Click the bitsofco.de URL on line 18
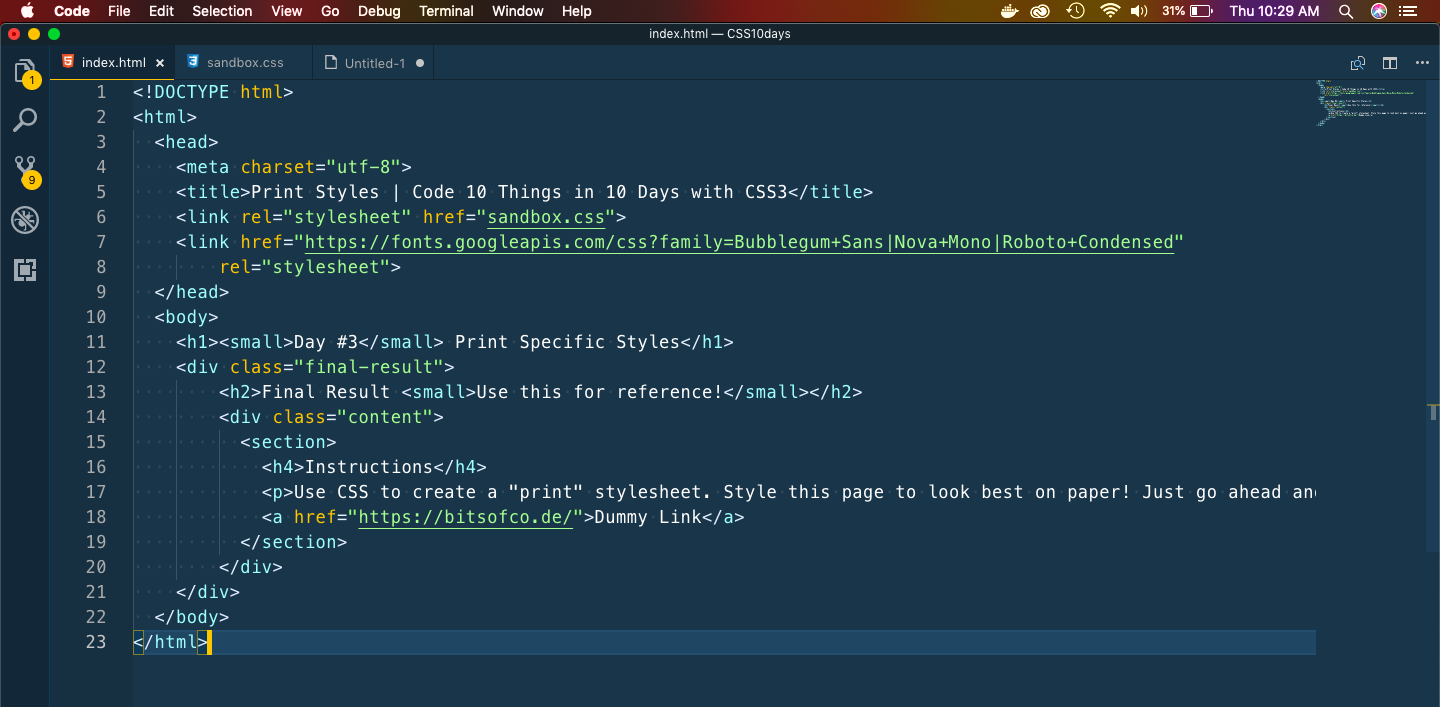1440x707 pixels. [465, 517]
